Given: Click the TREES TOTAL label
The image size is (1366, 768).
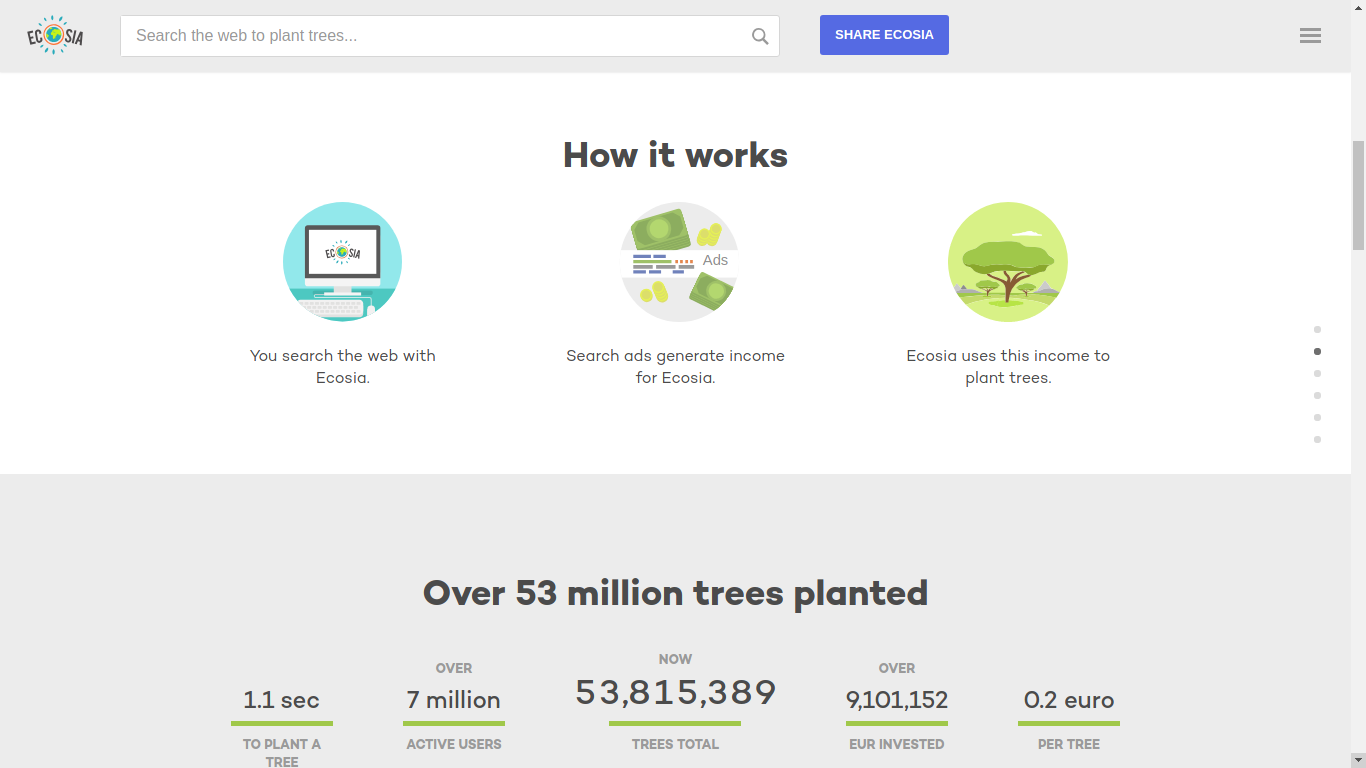Looking at the screenshot, I should (x=675, y=744).
